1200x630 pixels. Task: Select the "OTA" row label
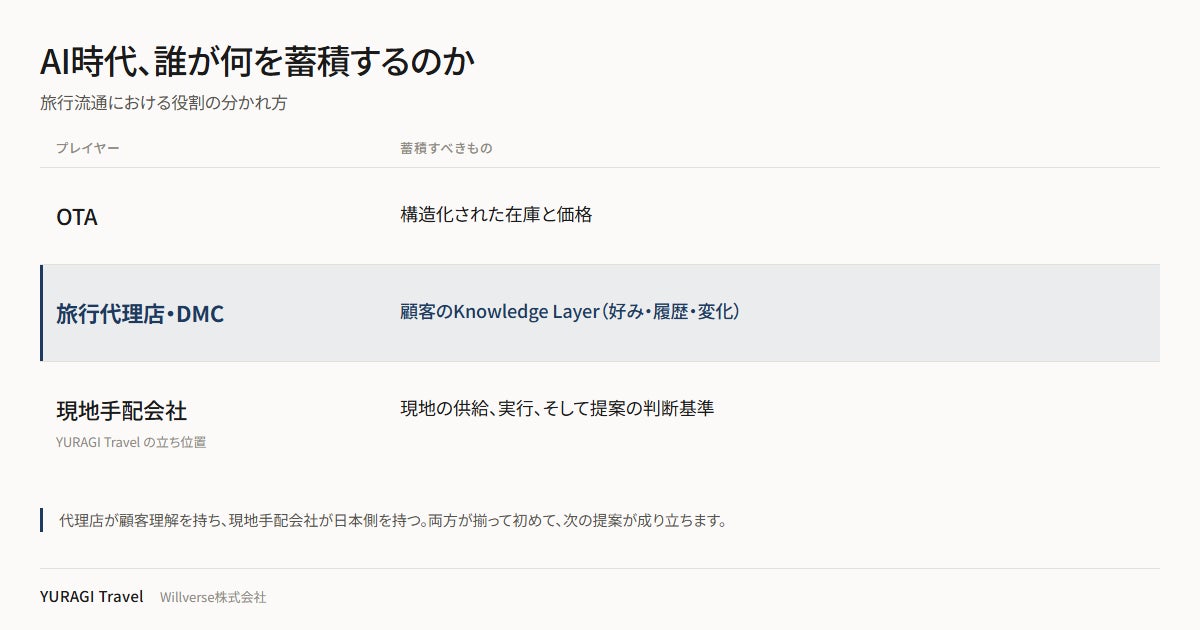(x=77, y=217)
